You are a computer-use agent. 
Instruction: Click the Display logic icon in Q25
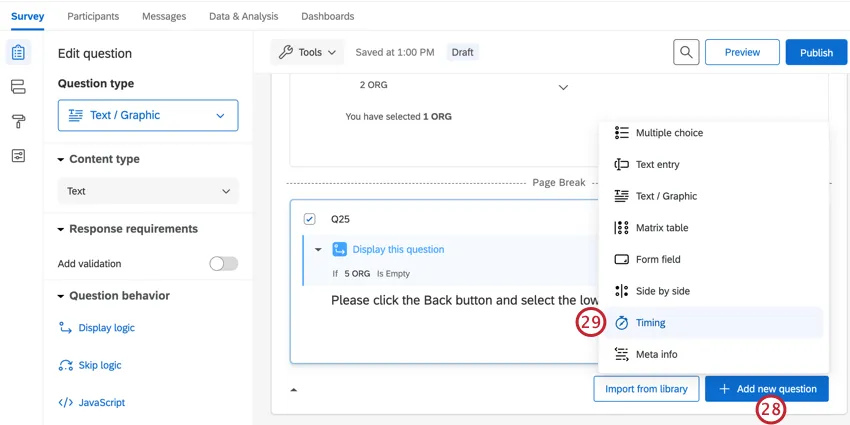(x=340, y=250)
